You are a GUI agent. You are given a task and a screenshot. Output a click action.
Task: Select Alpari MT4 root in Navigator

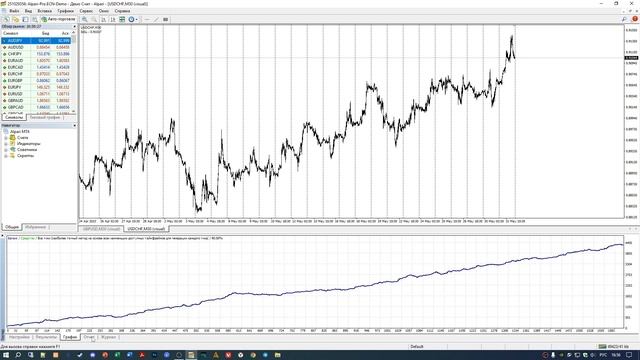click(20, 132)
